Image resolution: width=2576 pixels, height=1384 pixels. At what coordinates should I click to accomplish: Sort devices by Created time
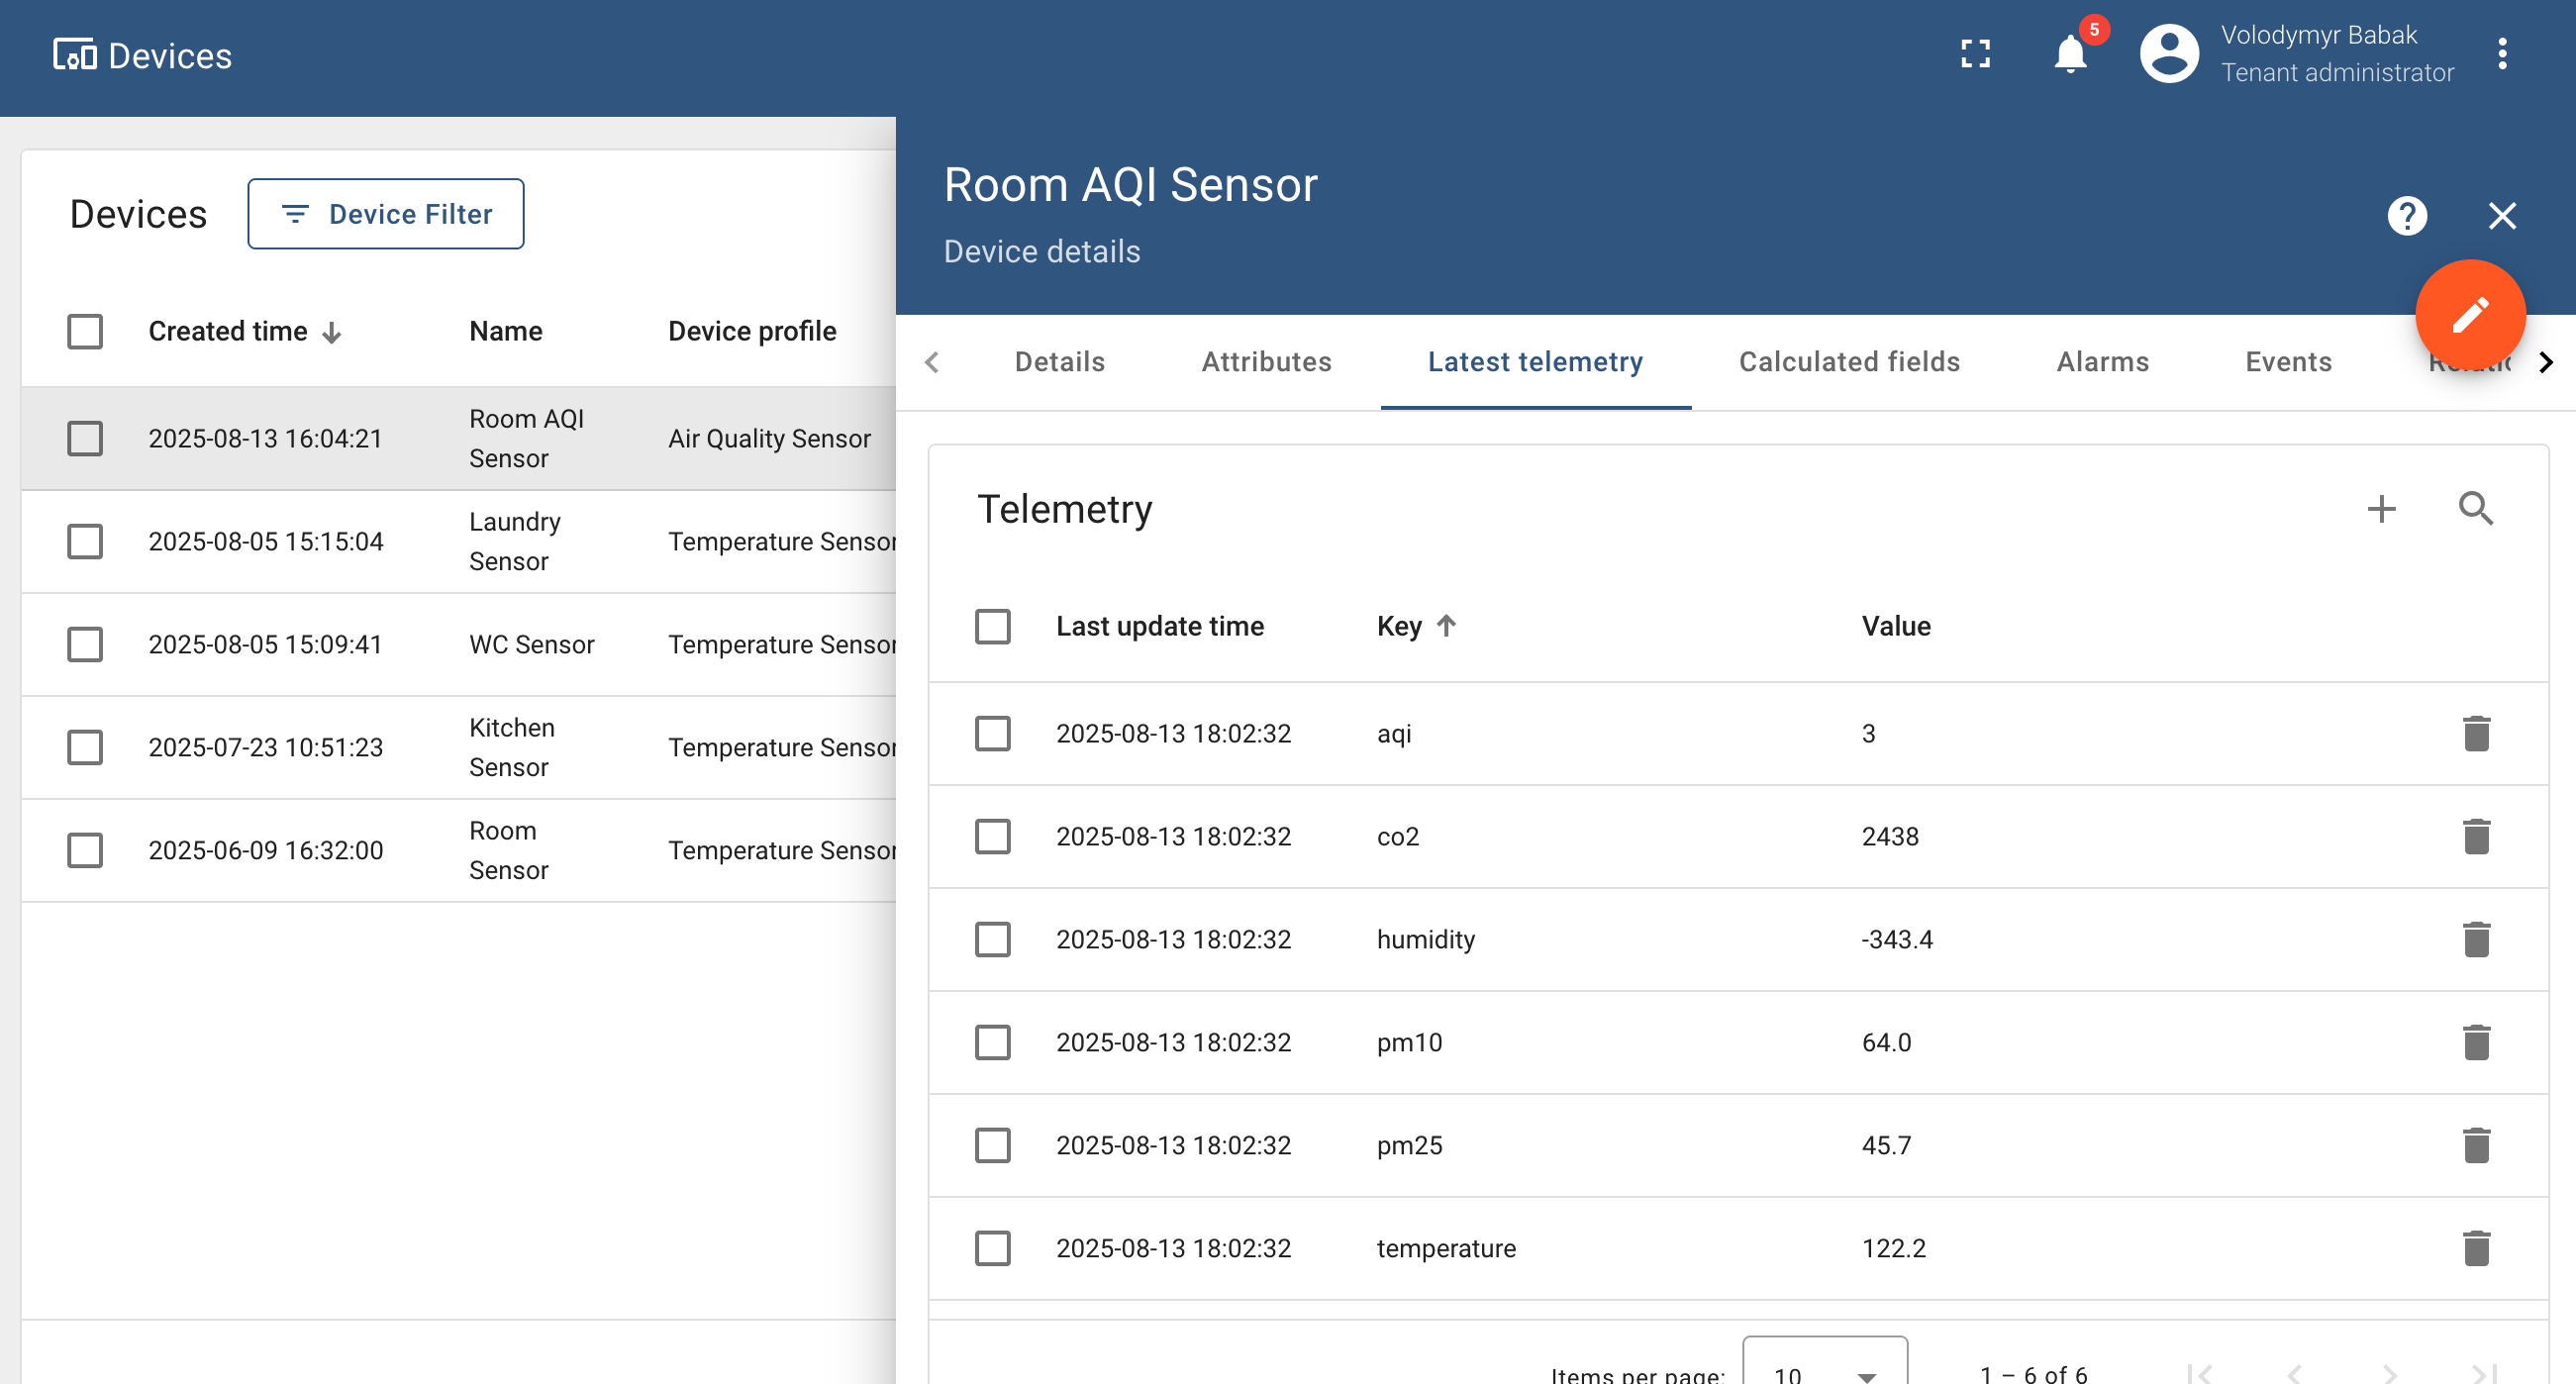[x=244, y=331]
